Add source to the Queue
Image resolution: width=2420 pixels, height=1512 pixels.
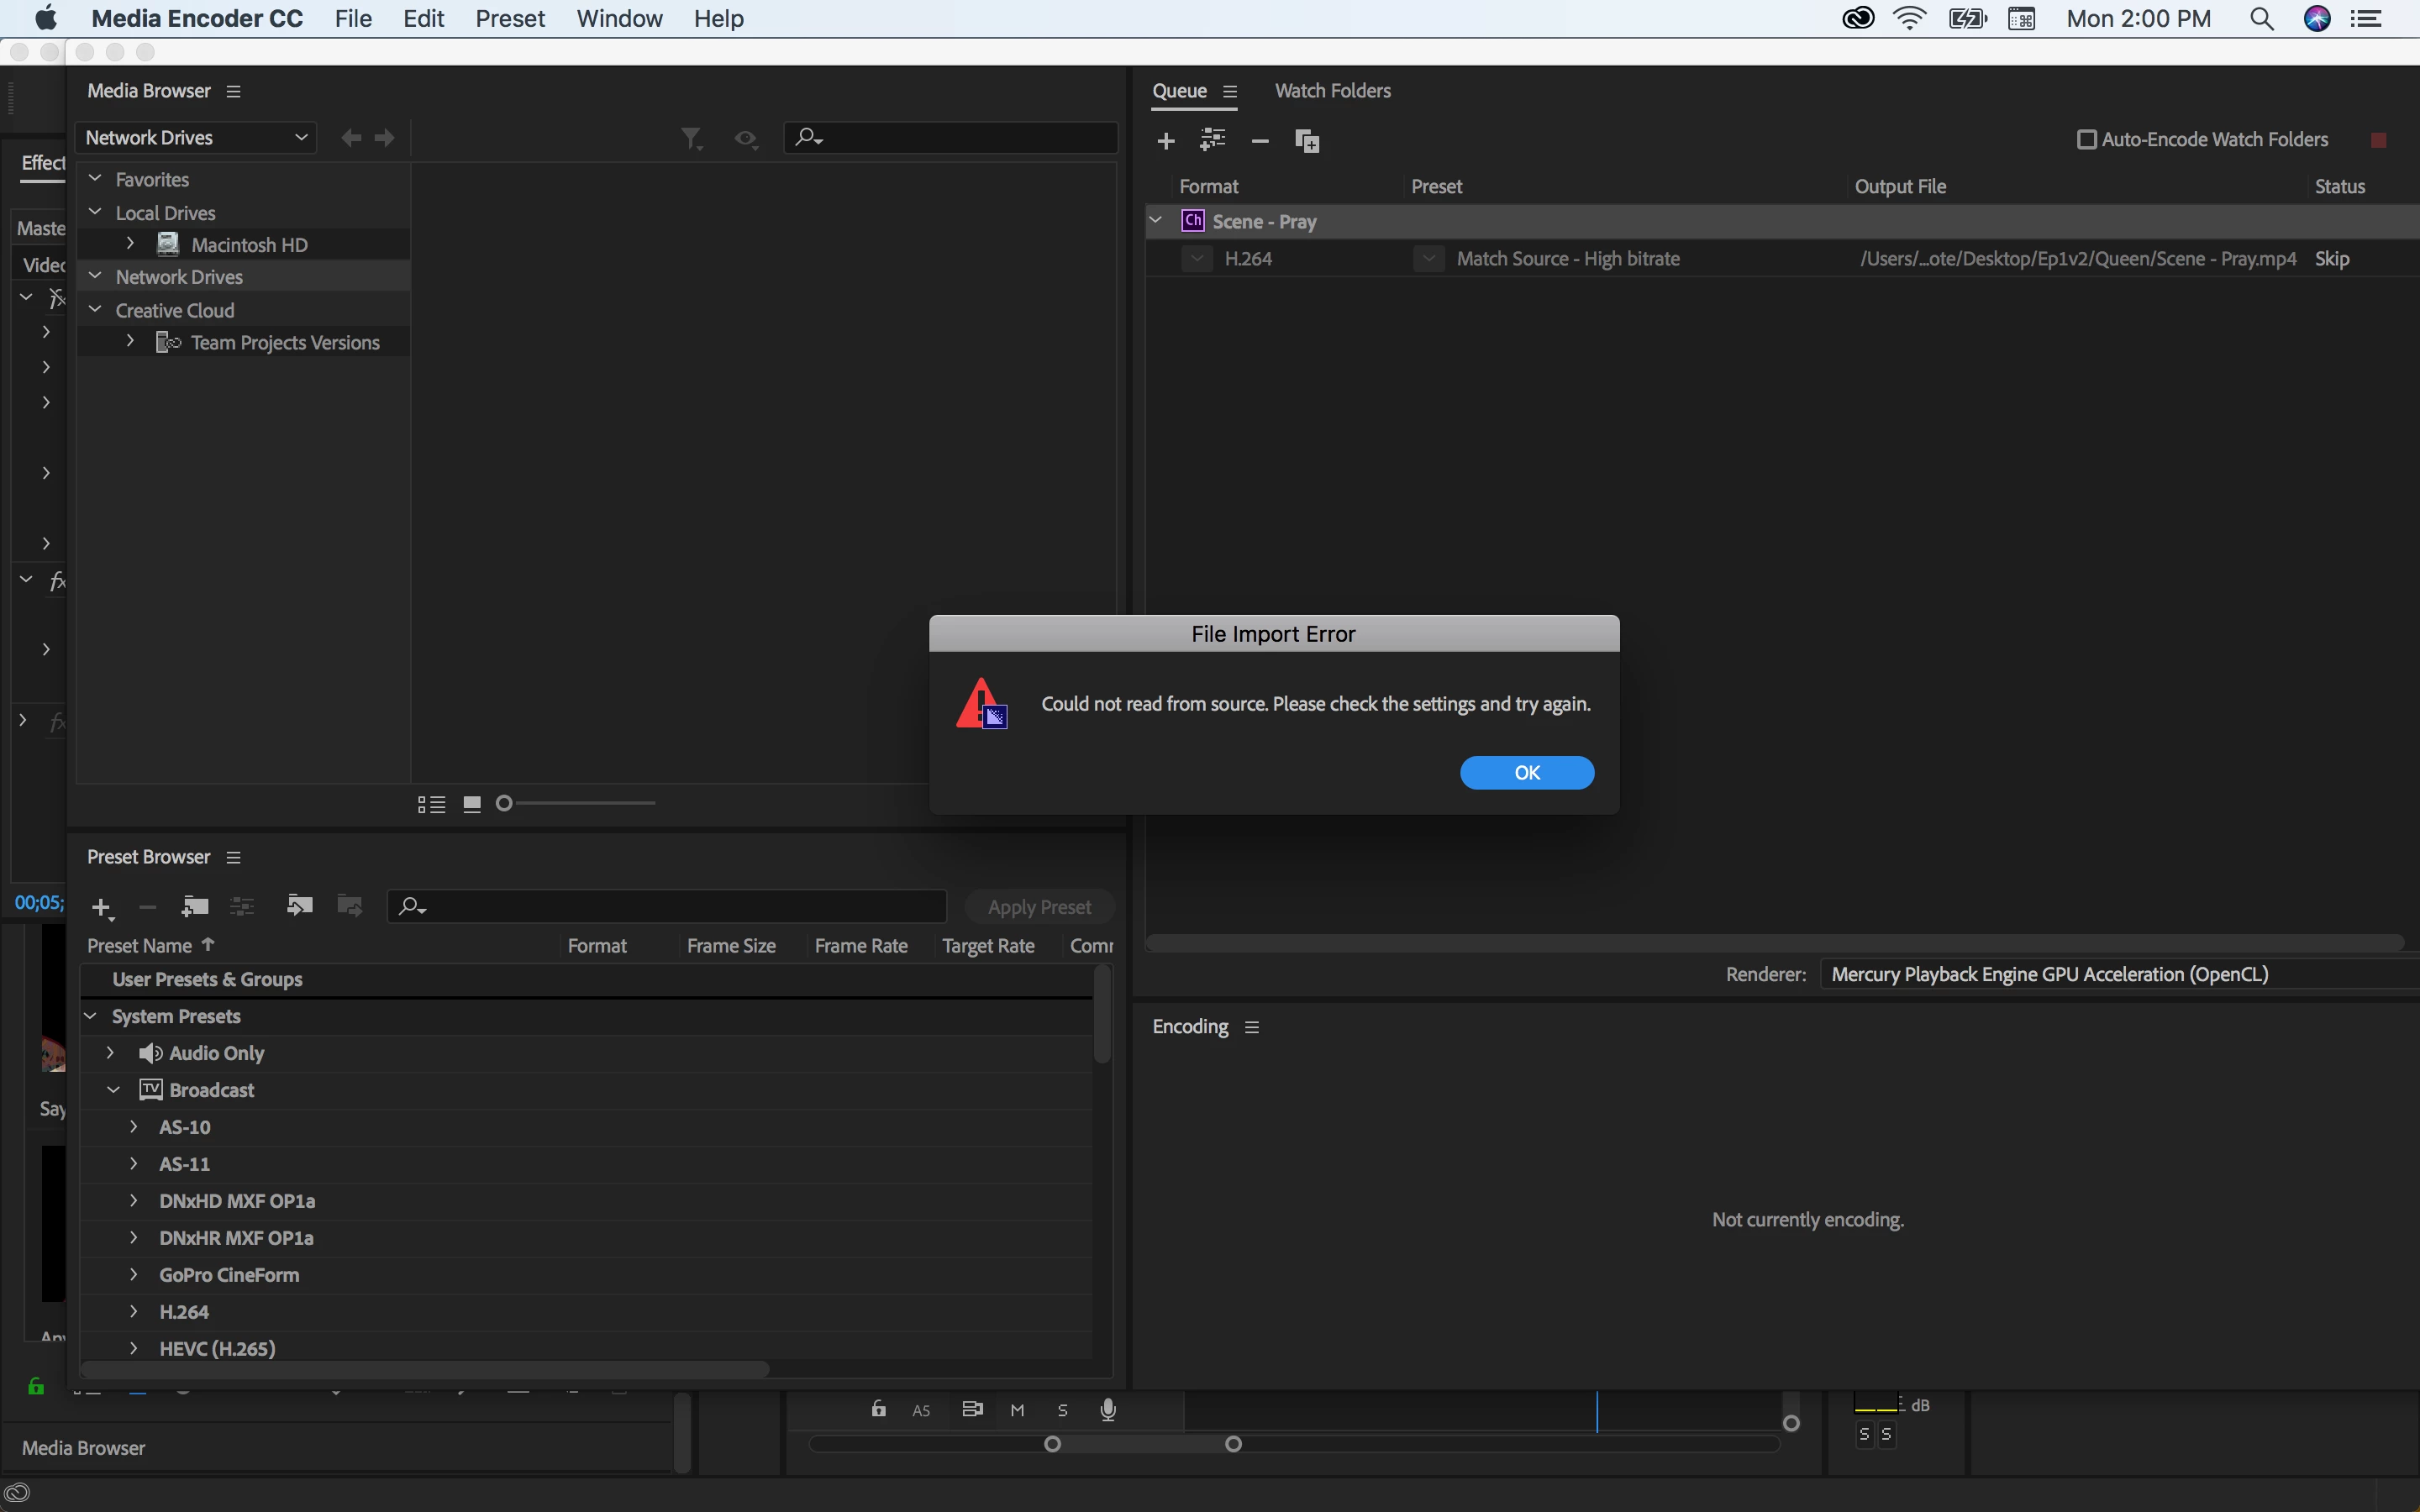(1166, 141)
